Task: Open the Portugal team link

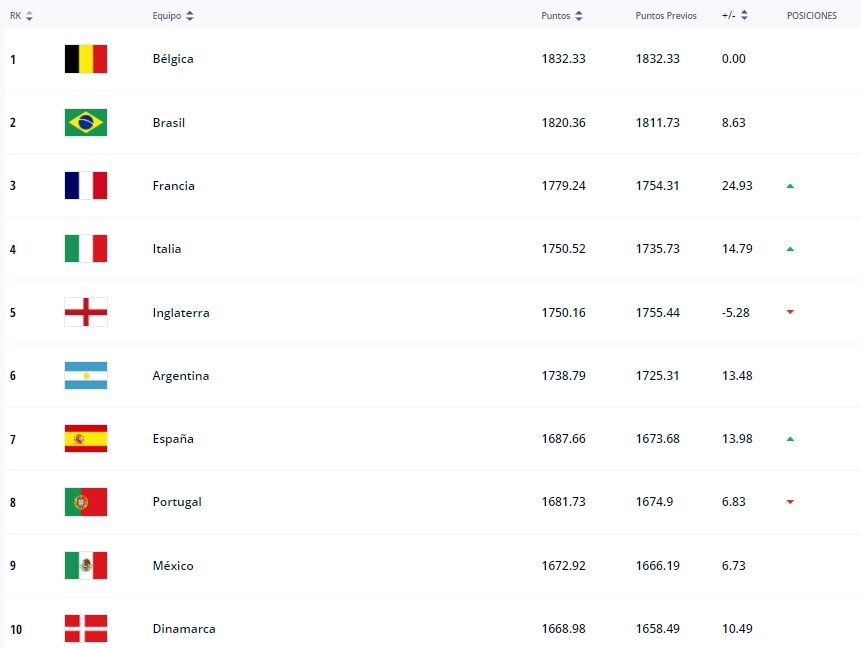Action: click(x=177, y=502)
